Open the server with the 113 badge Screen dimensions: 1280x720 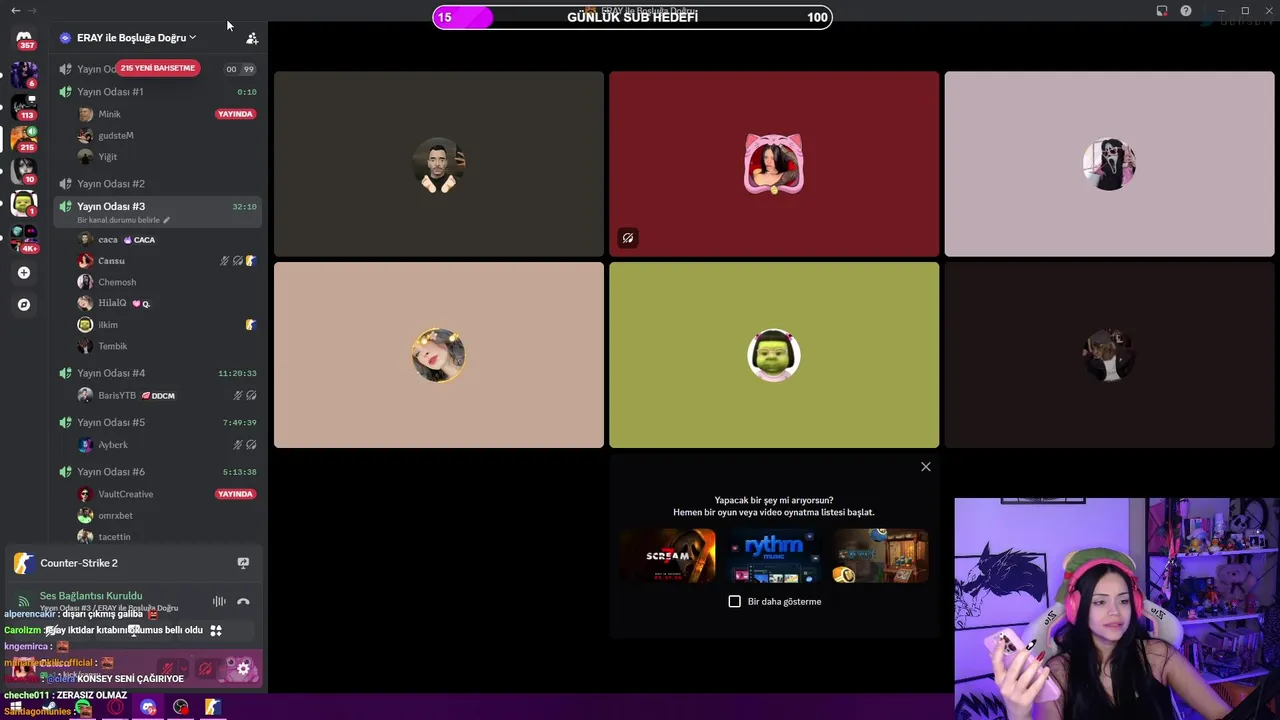[x=24, y=106]
